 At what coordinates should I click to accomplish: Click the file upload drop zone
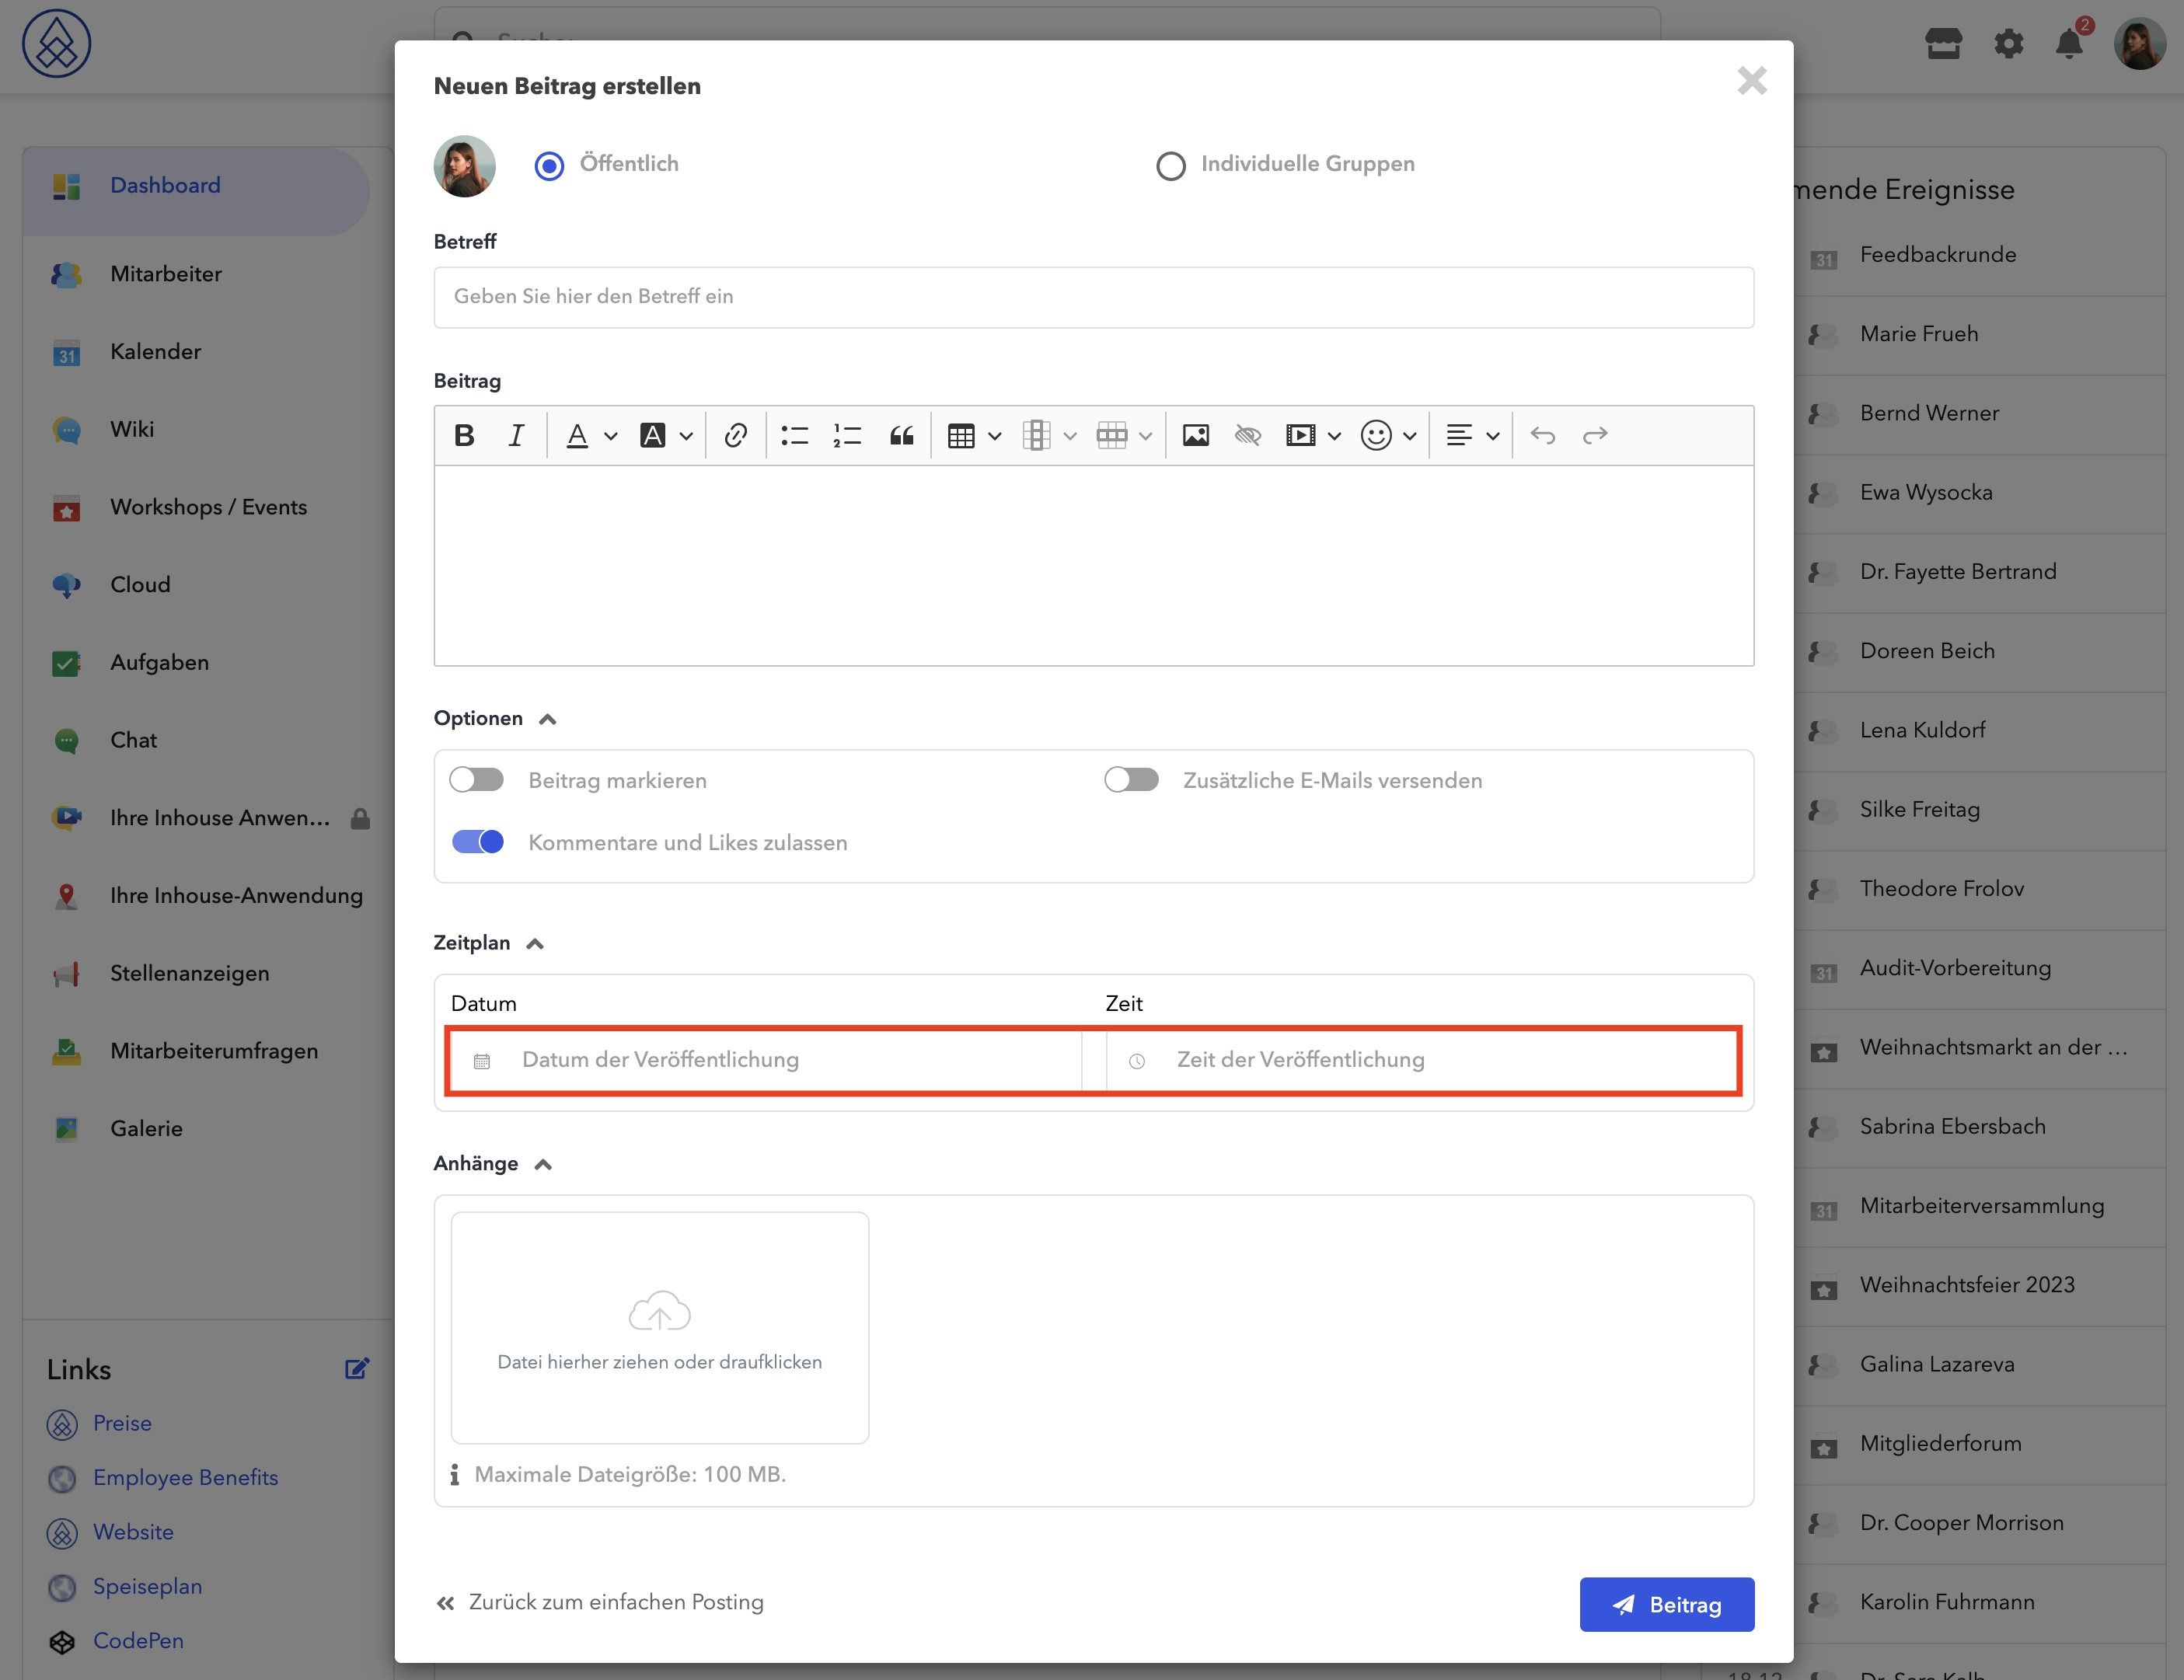click(659, 1327)
